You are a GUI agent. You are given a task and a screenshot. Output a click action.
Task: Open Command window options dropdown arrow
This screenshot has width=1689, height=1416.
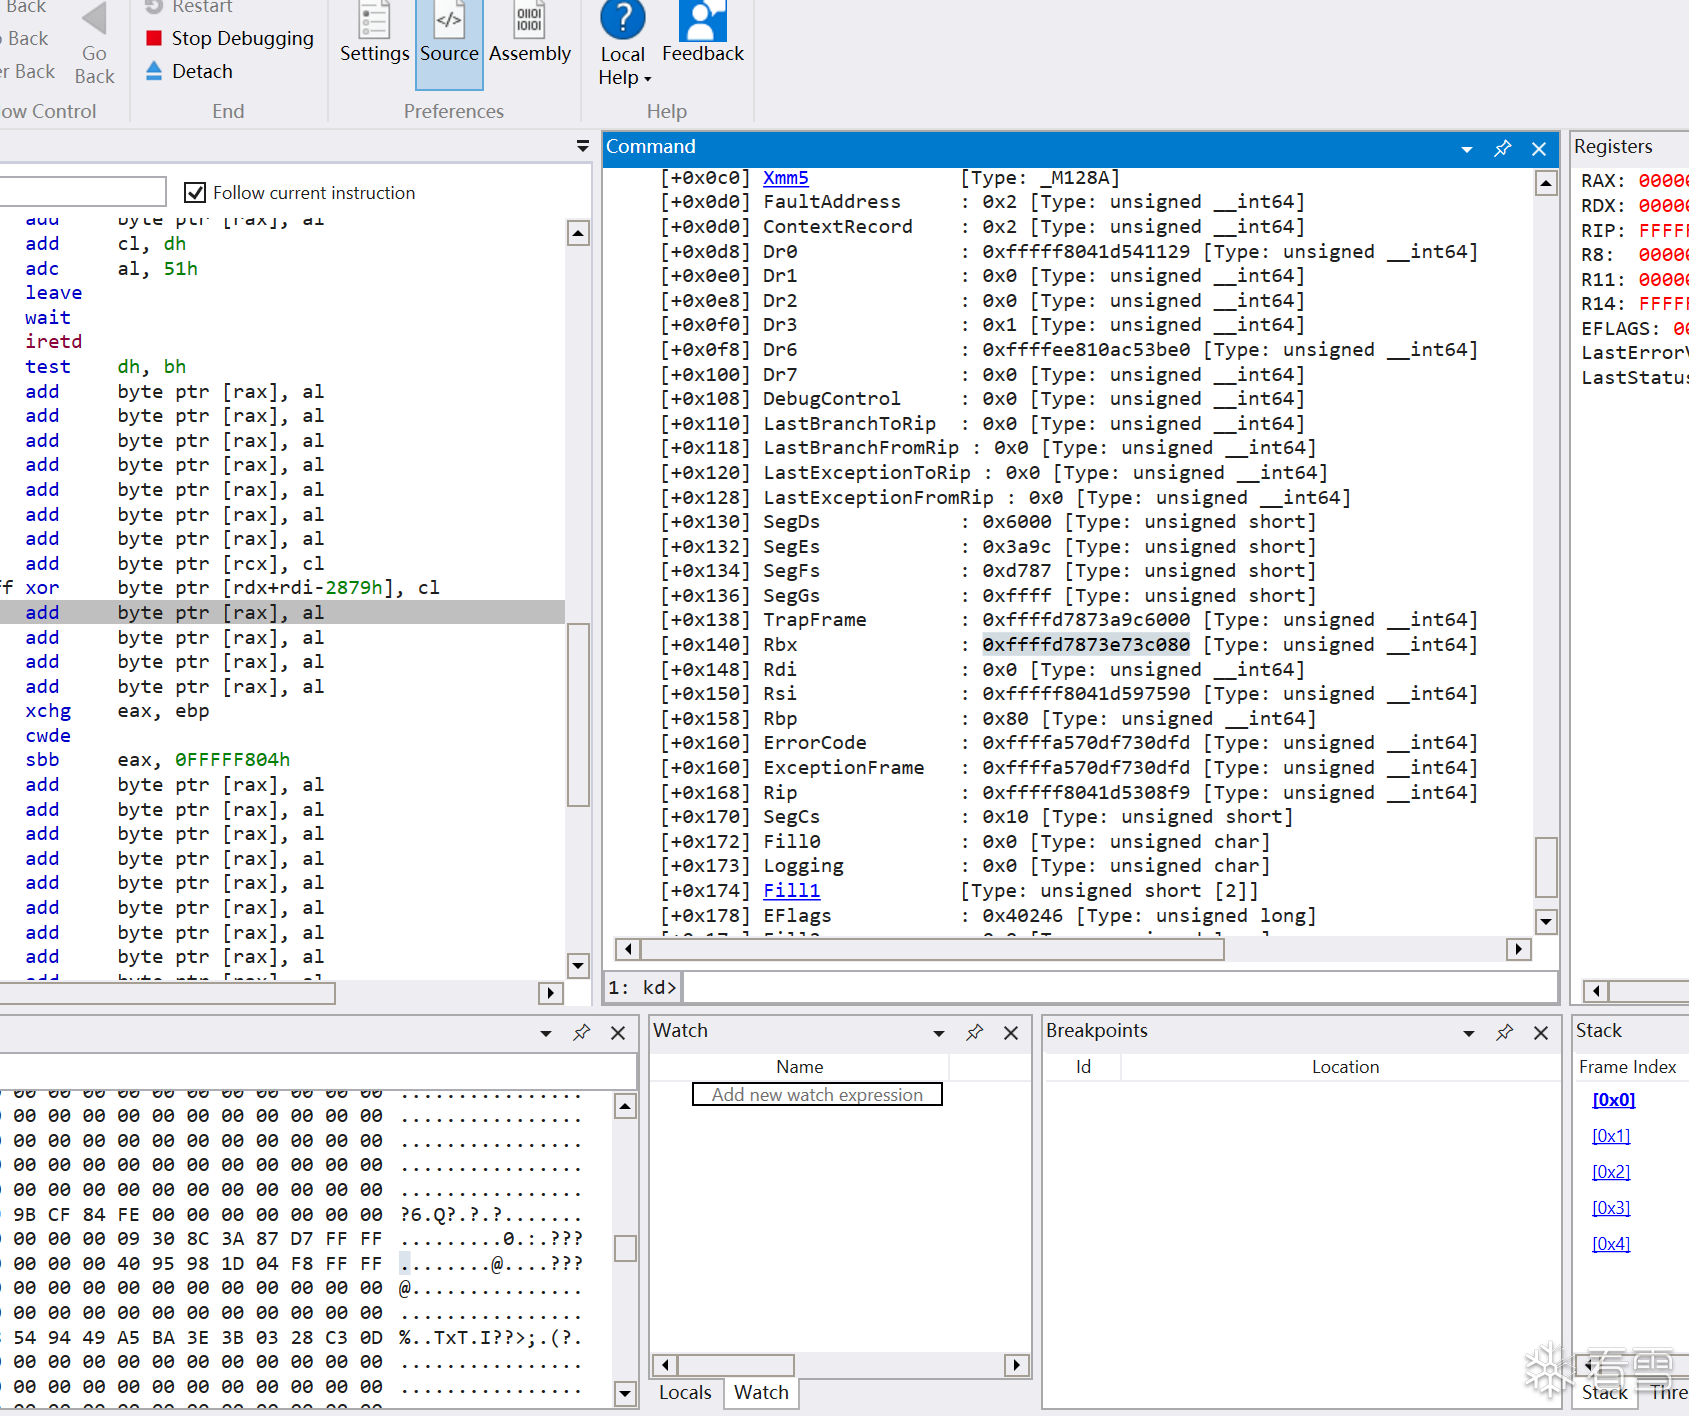pos(1466,149)
